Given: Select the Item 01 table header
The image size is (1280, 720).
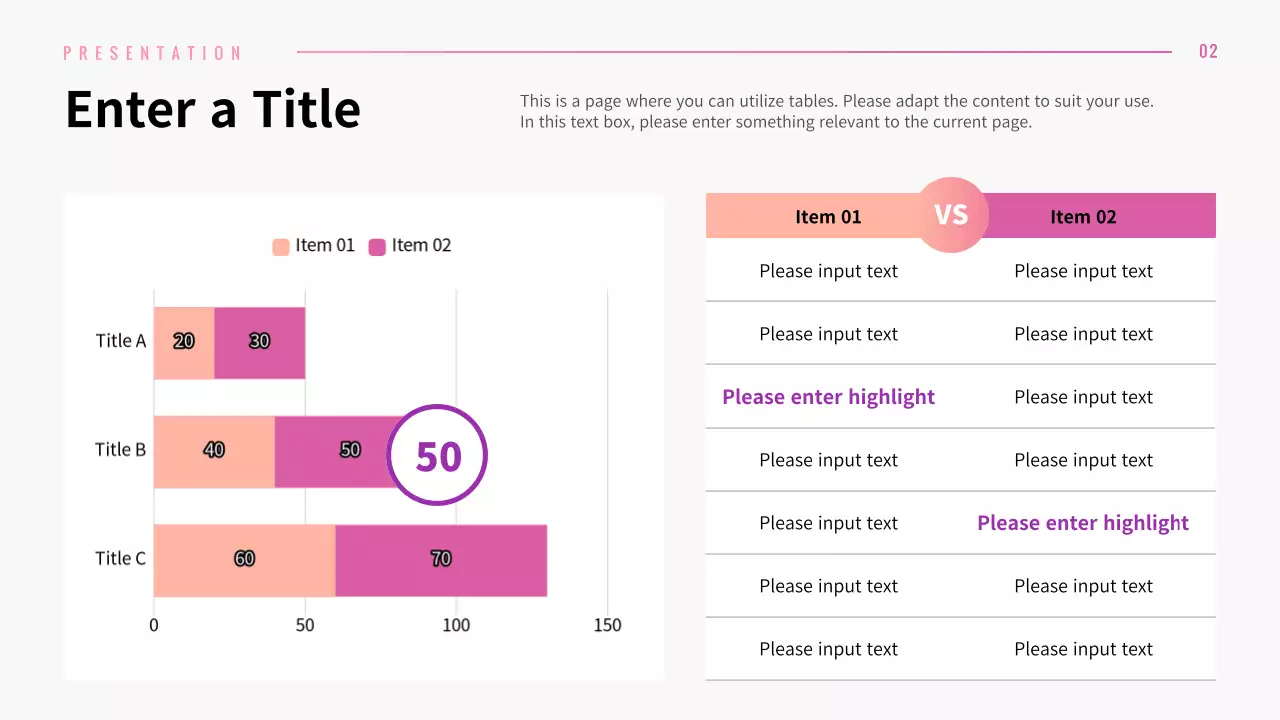Looking at the screenshot, I should (x=827, y=217).
